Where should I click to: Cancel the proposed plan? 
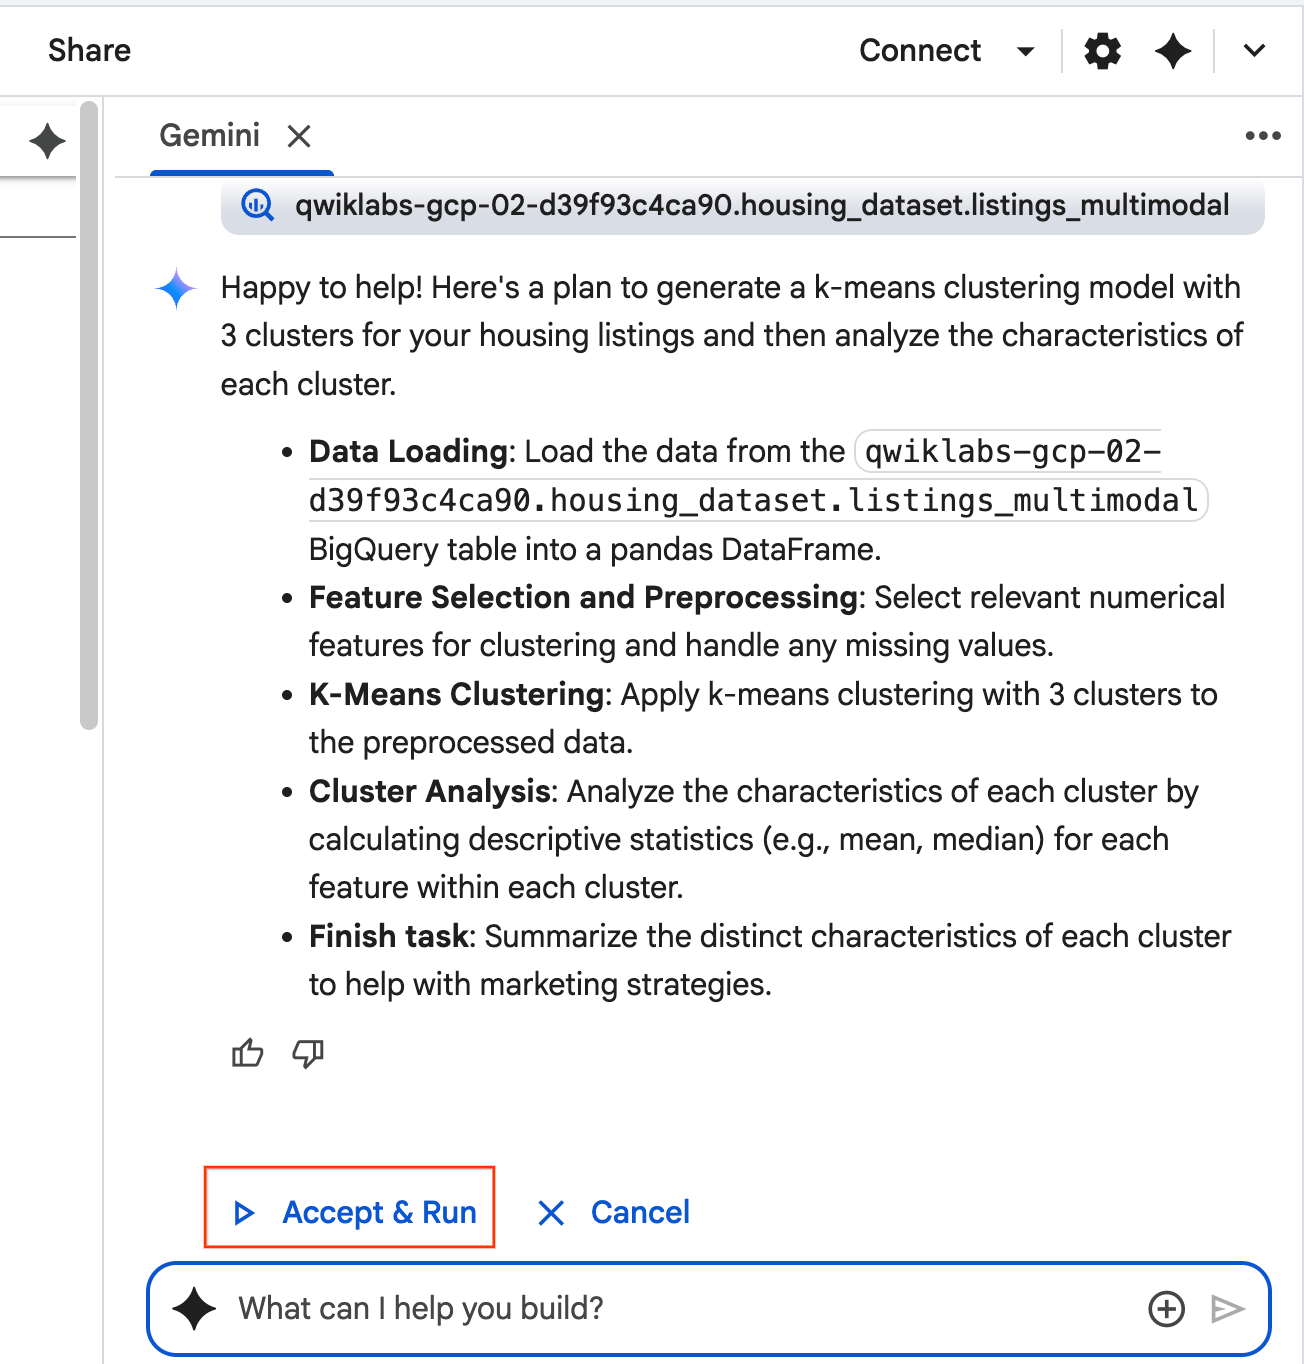click(x=613, y=1212)
